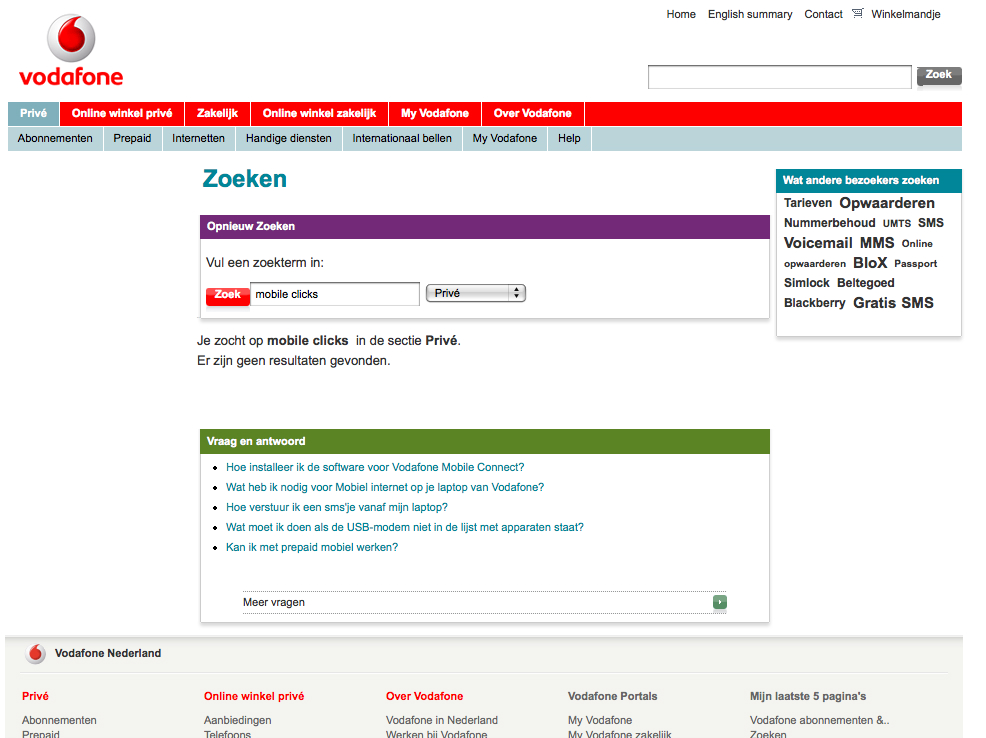Open the question about prepaid mobiel werken
This screenshot has height=738, width=986.
[312, 547]
